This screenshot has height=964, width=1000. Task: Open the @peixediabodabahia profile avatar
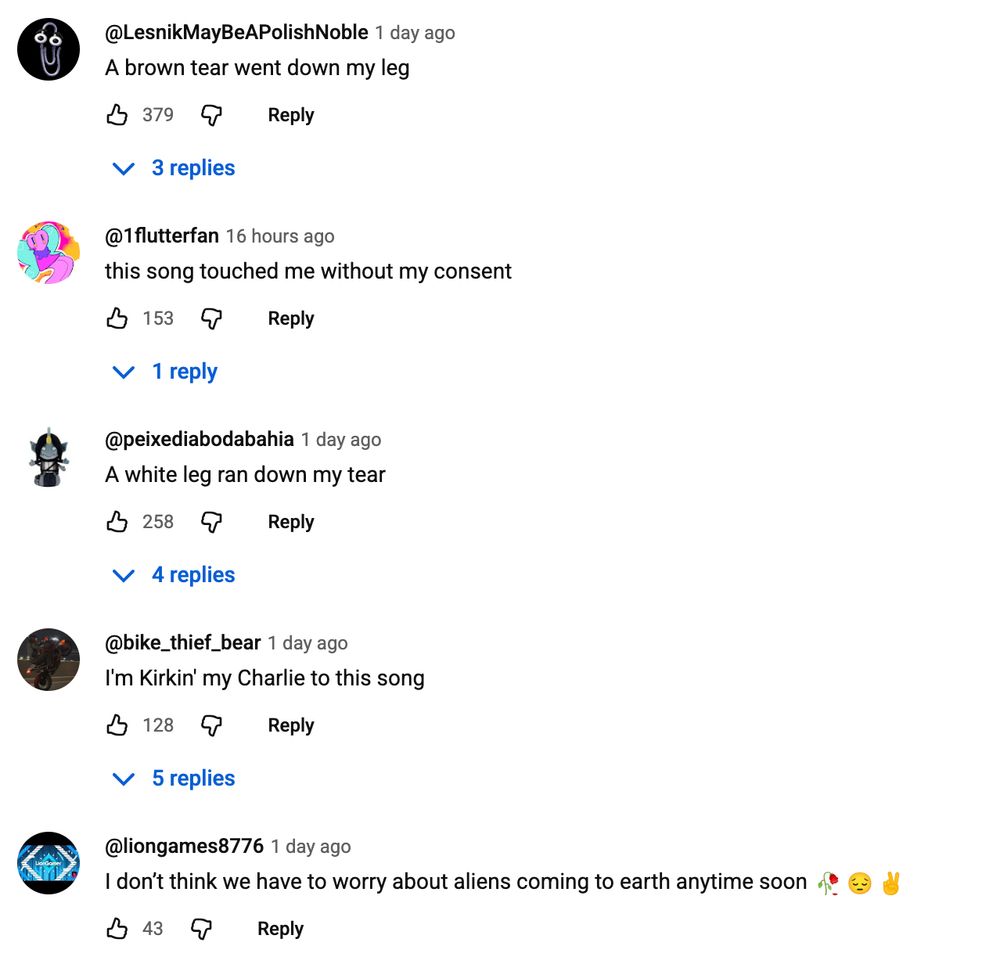(x=48, y=457)
